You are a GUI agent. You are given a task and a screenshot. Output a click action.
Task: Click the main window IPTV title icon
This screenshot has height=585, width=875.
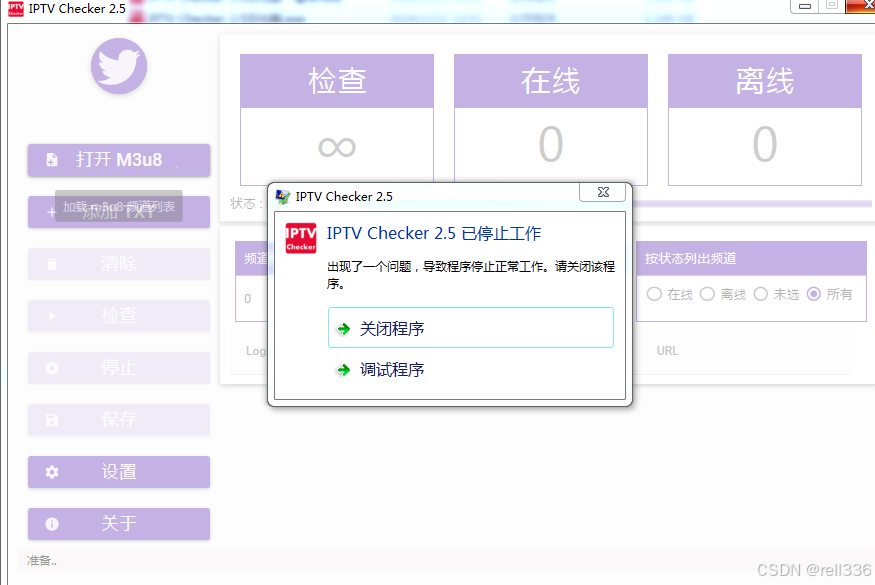(16, 8)
